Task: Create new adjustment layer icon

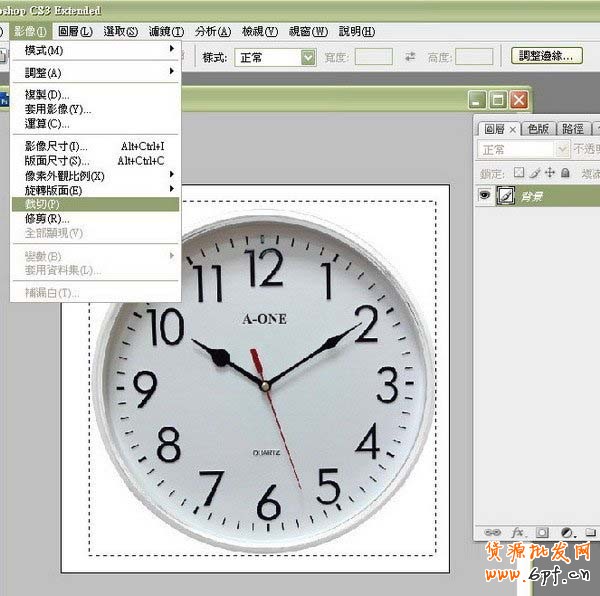Action: click(x=566, y=532)
